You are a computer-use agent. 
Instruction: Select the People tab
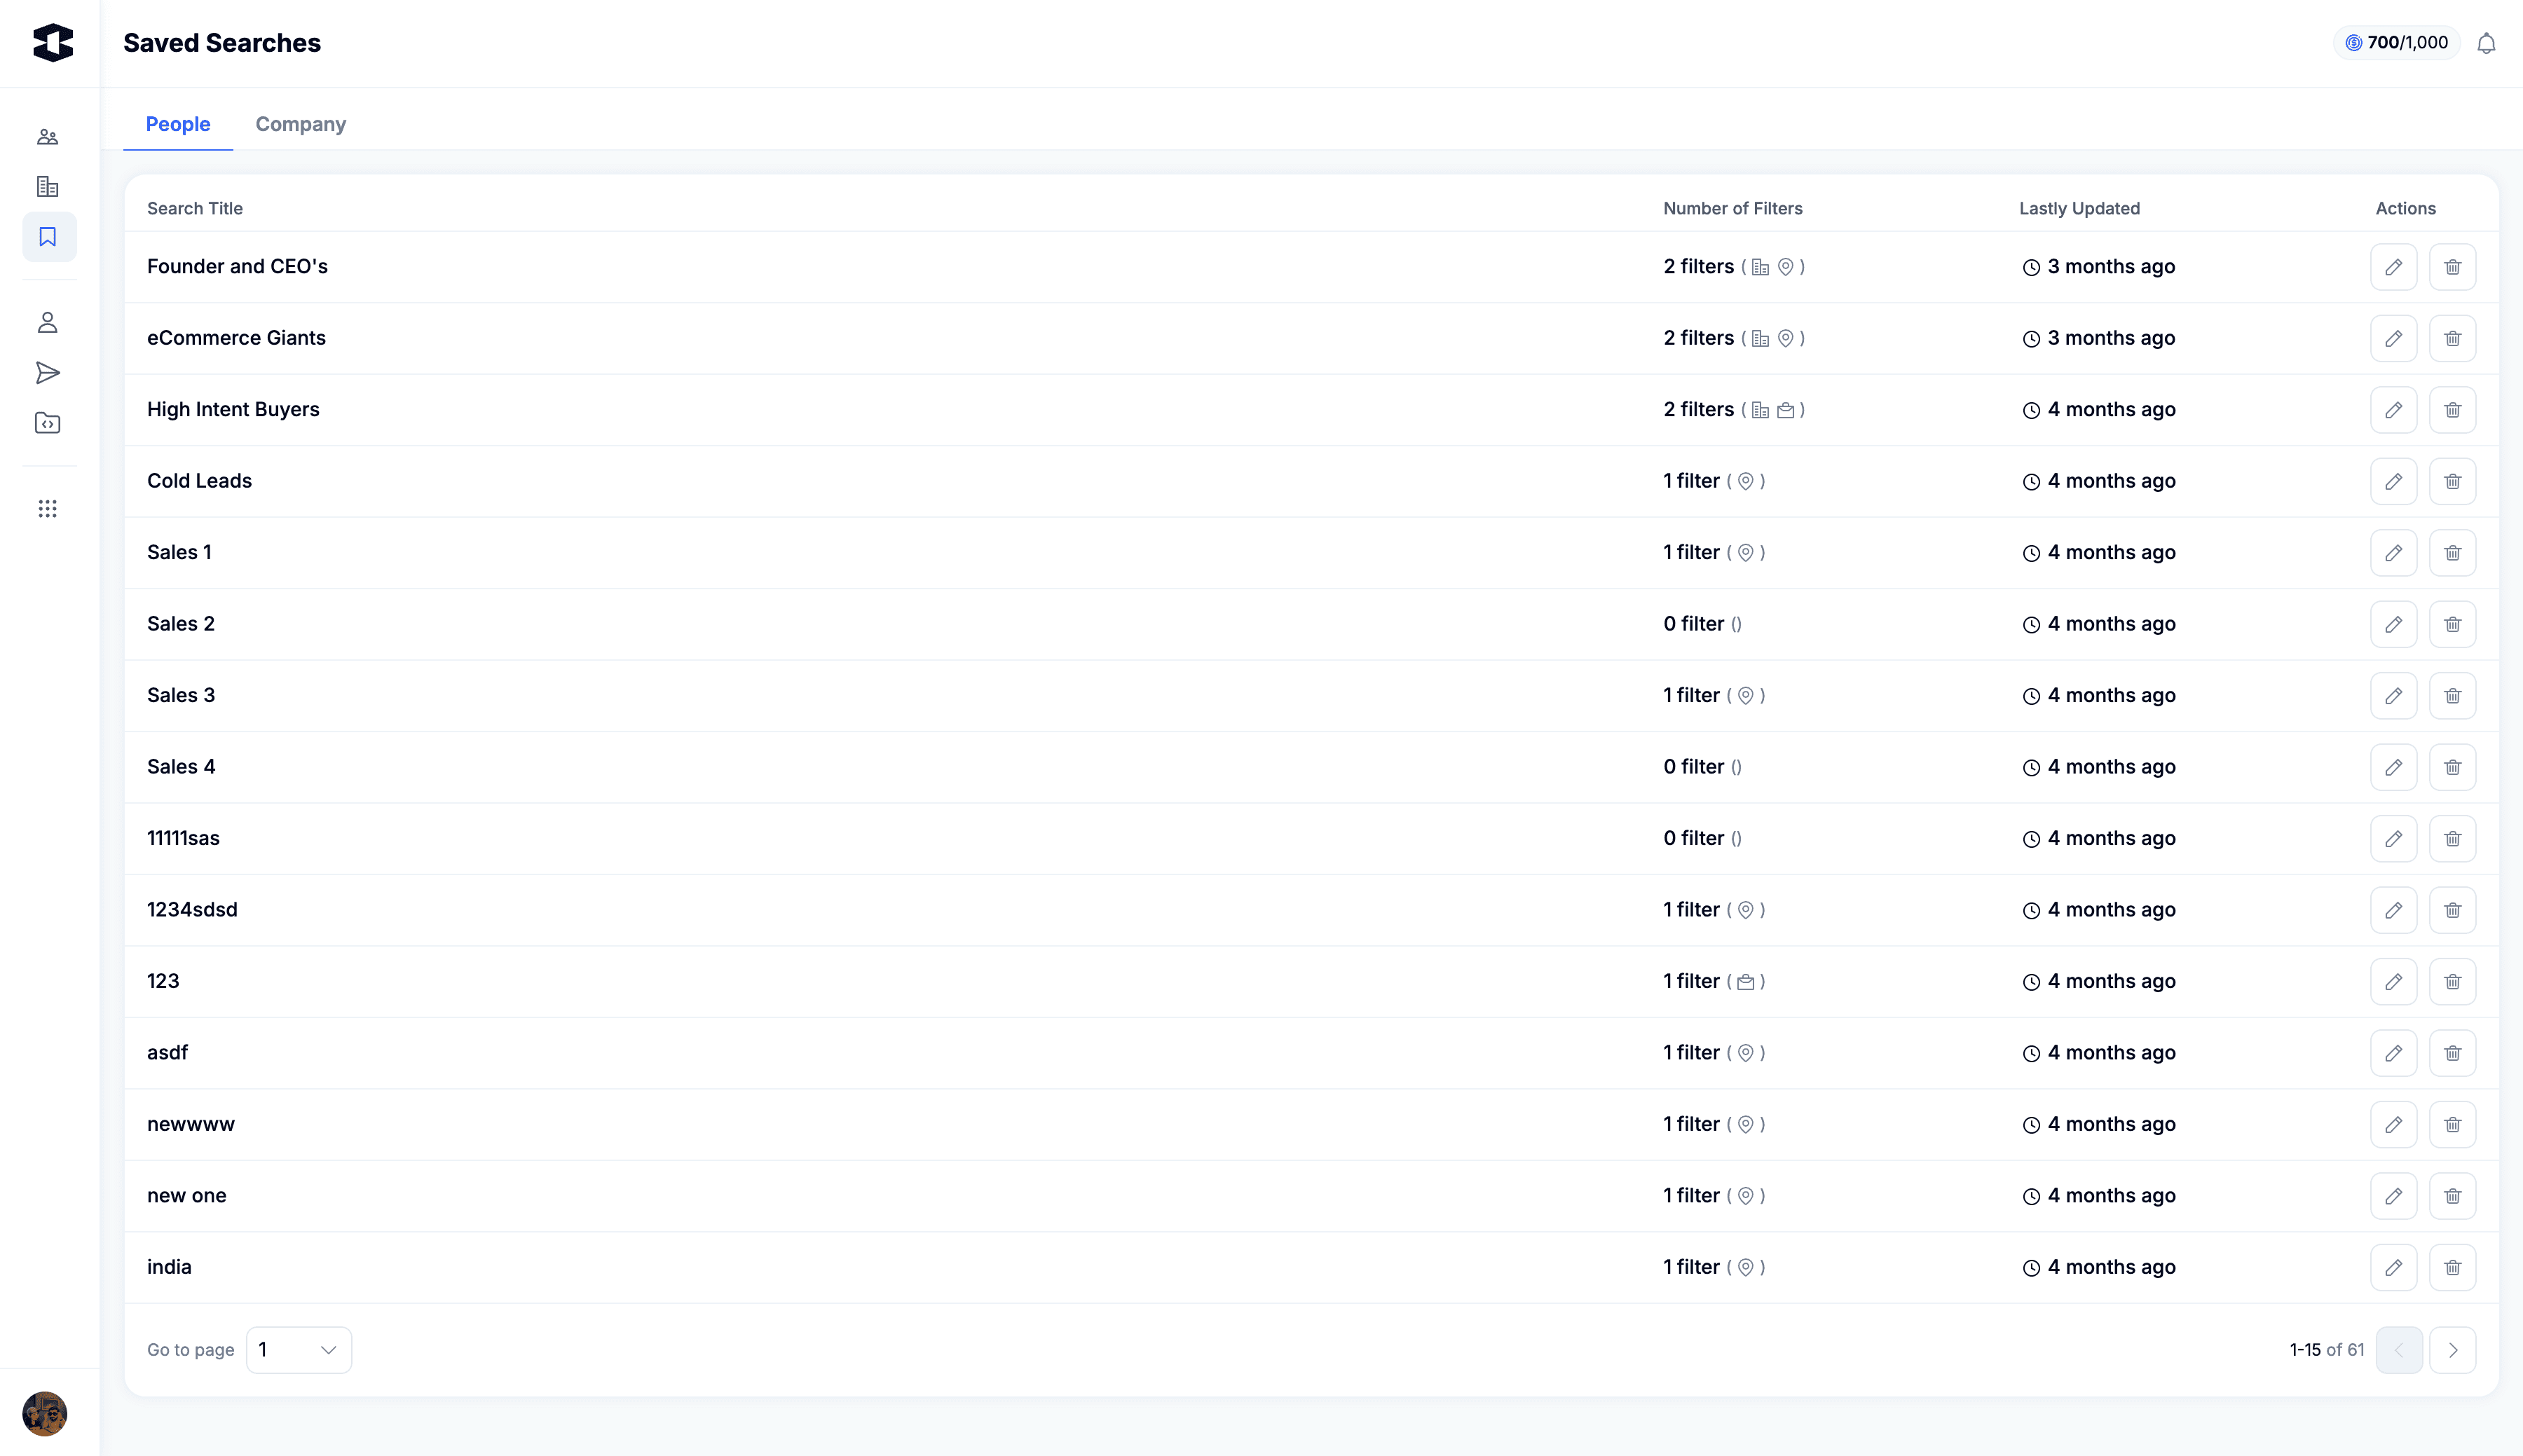pos(178,124)
